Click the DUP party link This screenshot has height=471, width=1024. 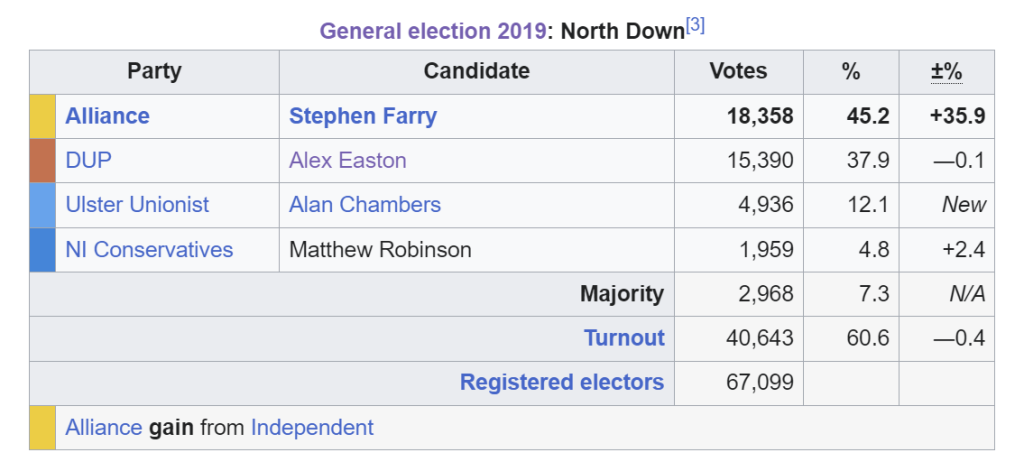coord(88,161)
